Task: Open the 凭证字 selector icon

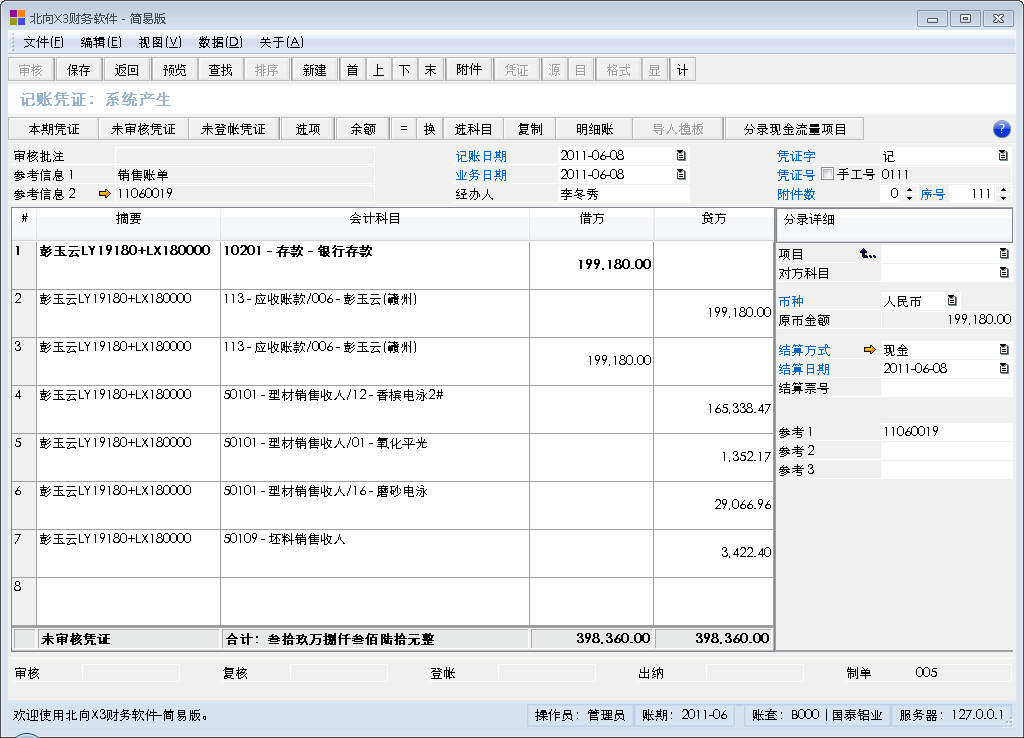Action: (1003, 155)
